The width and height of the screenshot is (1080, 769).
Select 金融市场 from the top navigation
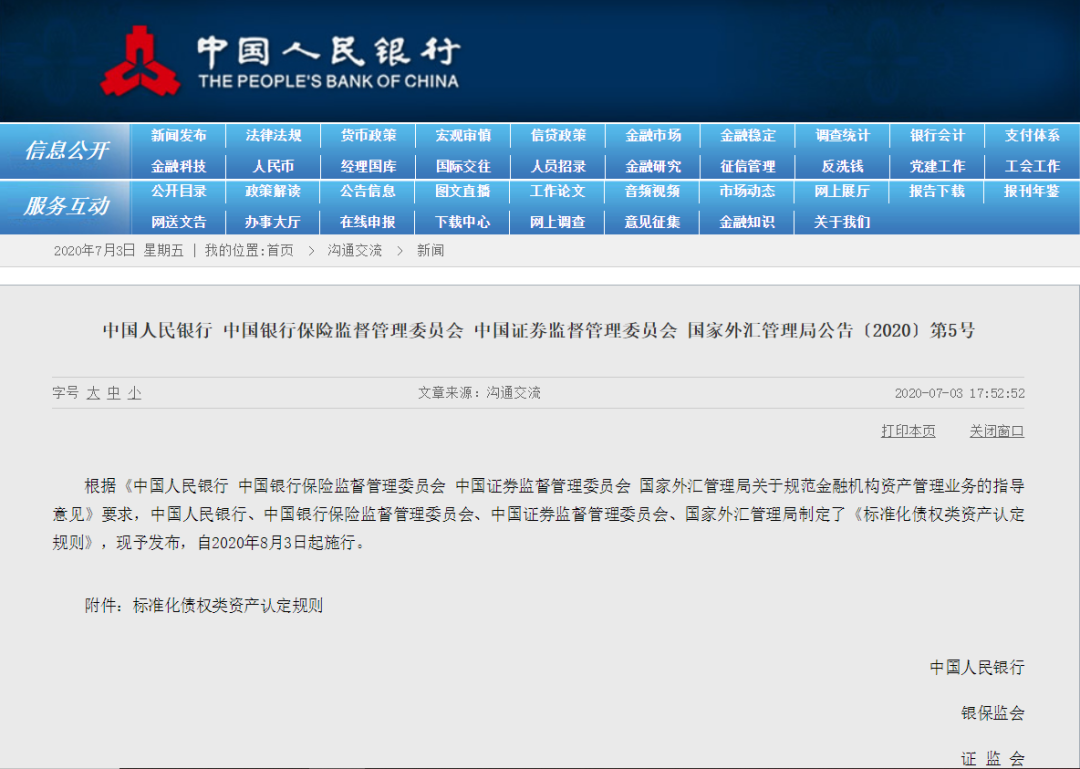tap(653, 135)
